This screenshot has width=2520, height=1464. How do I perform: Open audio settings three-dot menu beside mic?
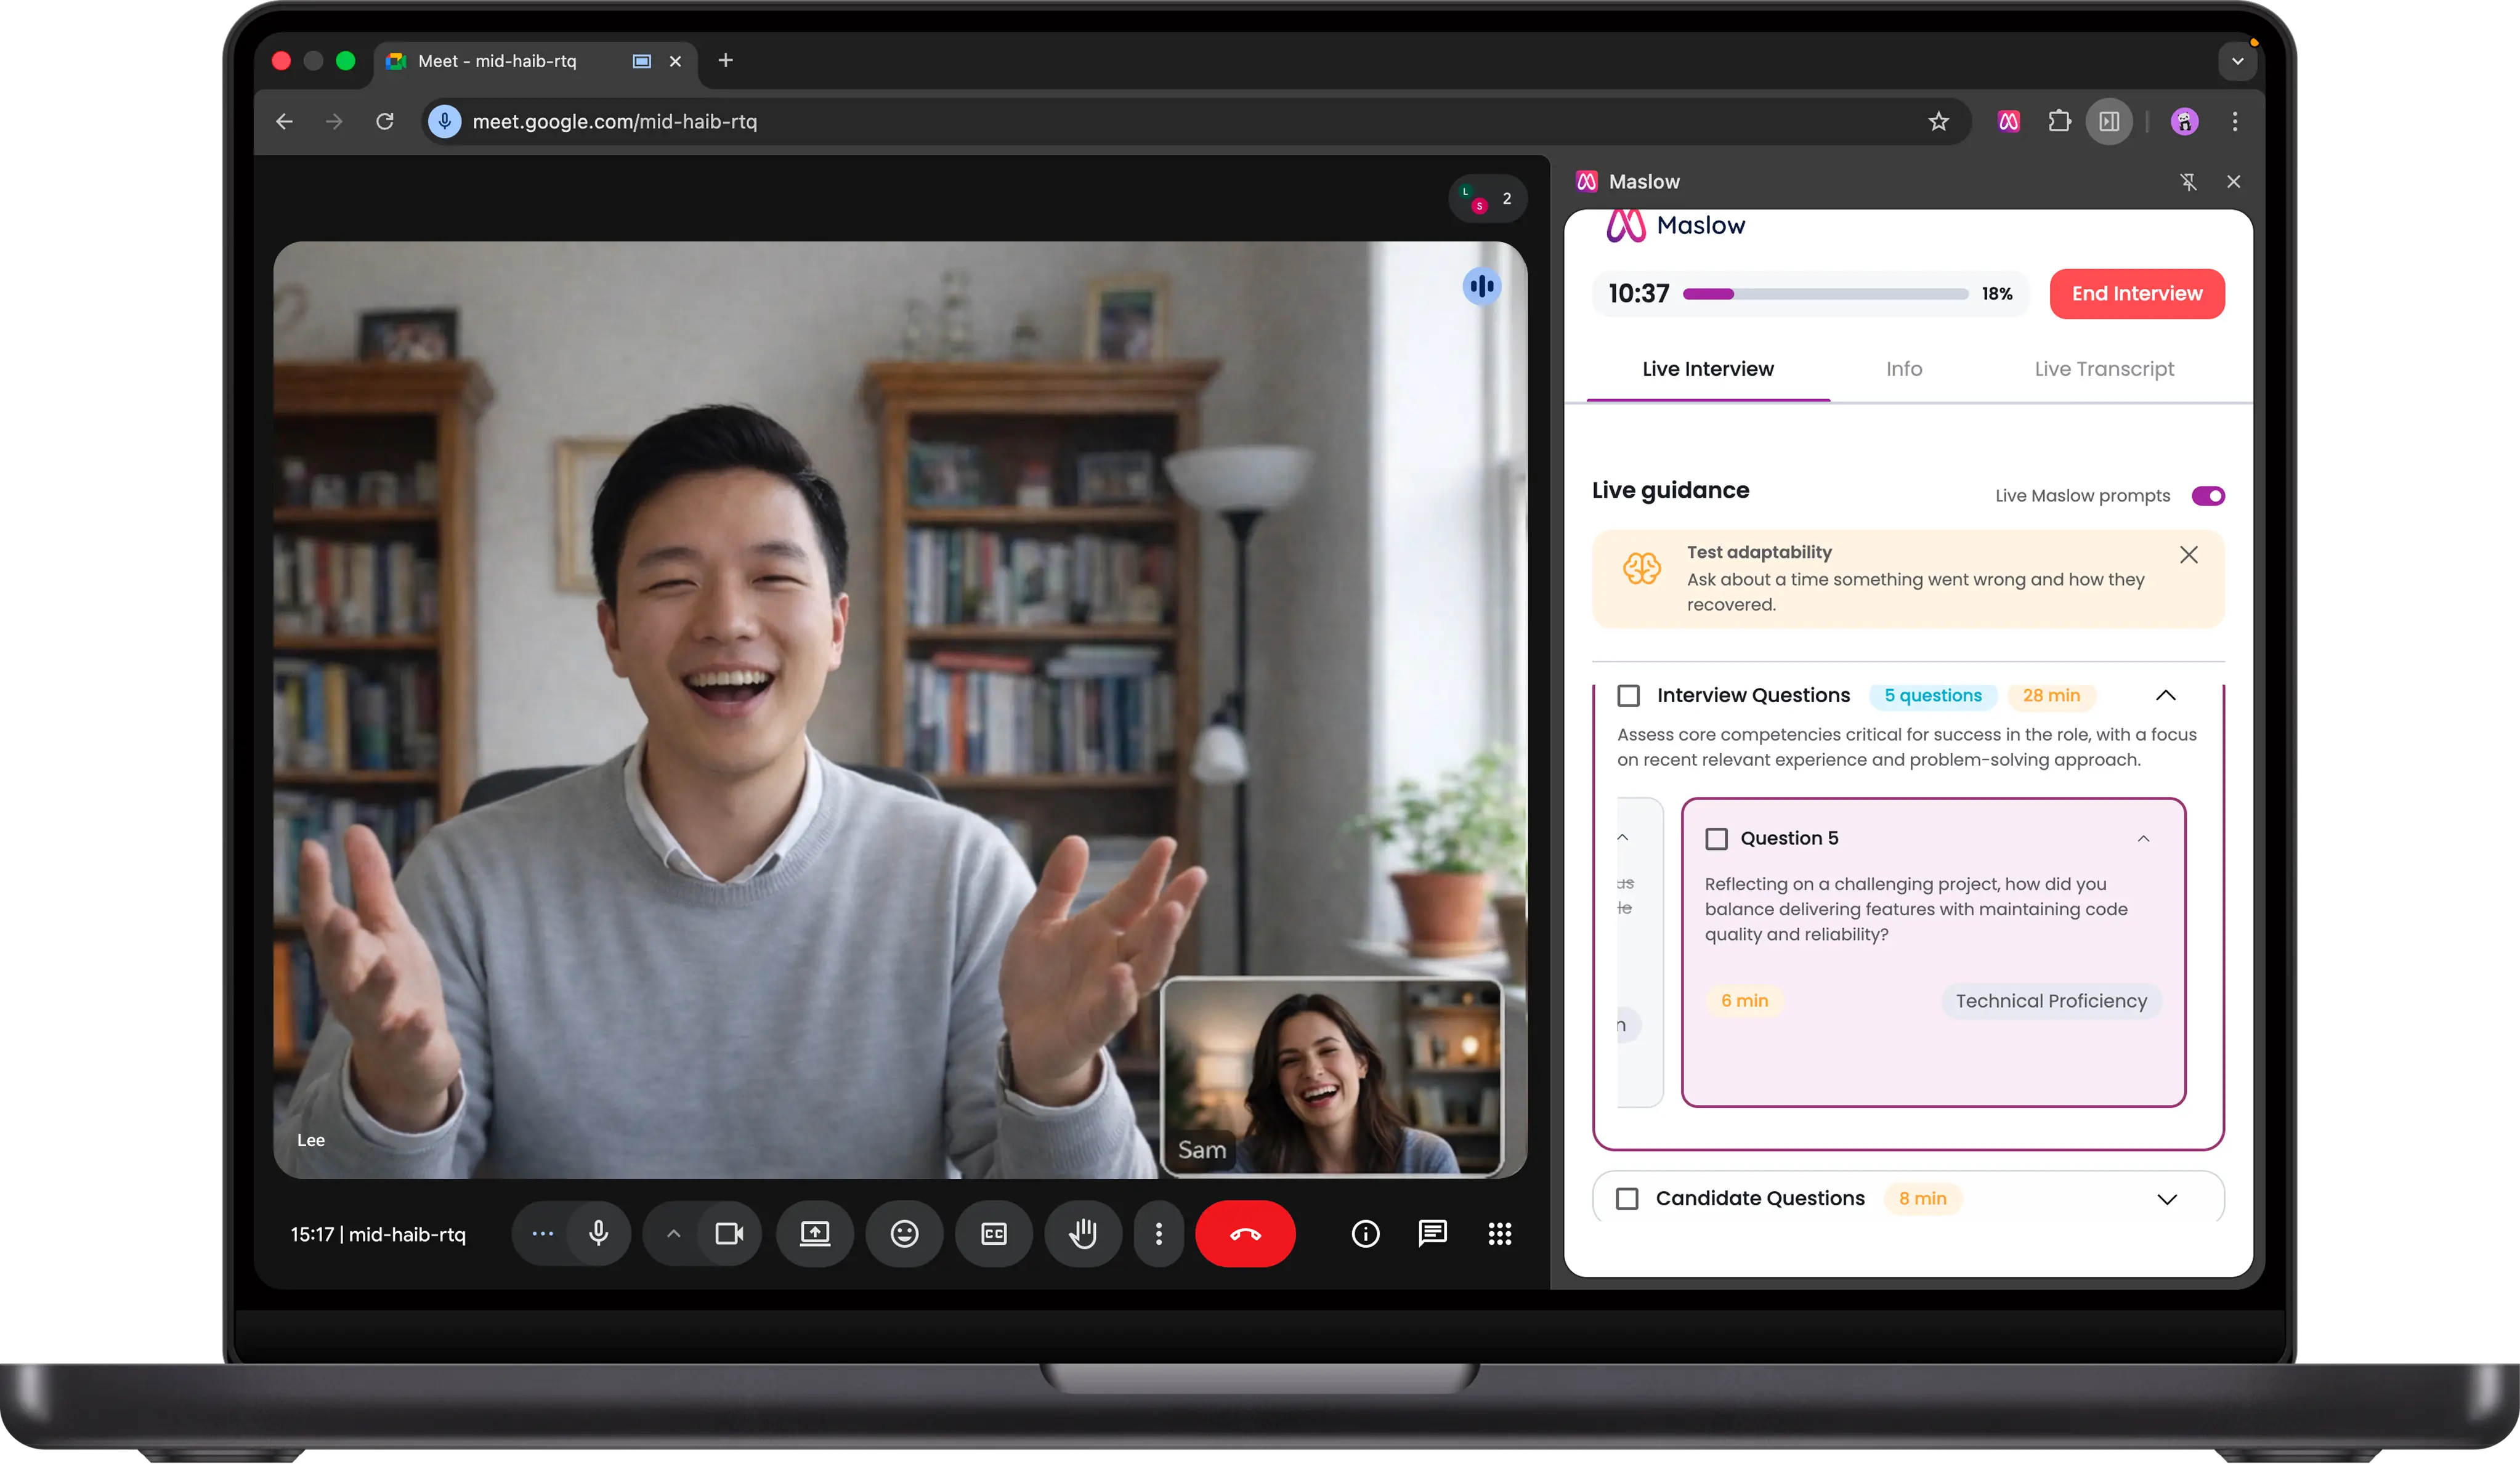pyautogui.click(x=542, y=1233)
